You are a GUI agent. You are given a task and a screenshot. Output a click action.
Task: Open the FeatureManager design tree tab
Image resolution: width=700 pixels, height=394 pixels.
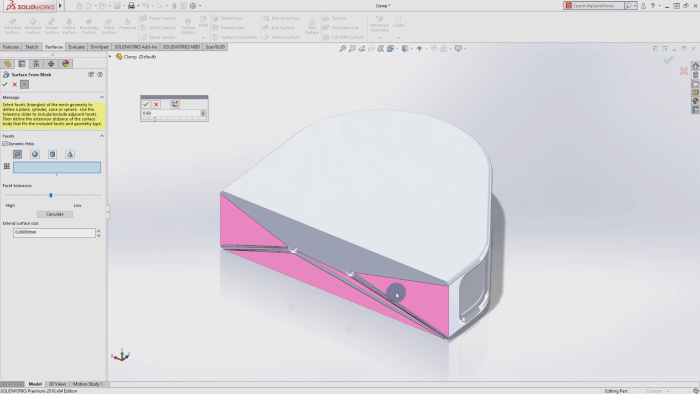(7, 64)
